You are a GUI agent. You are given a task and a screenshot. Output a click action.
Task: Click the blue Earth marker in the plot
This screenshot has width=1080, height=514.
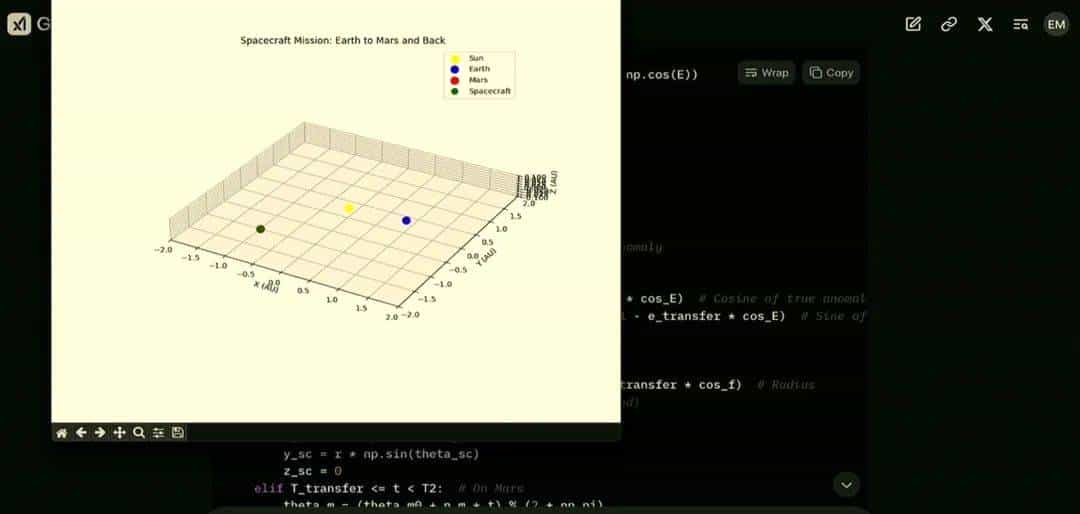pyautogui.click(x=406, y=220)
